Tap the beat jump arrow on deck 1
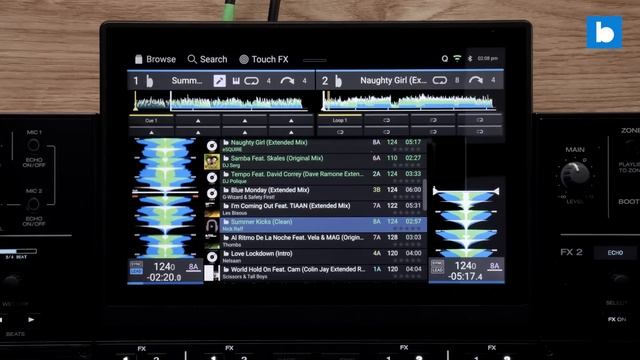640x360 pixels. click(287, 81)
